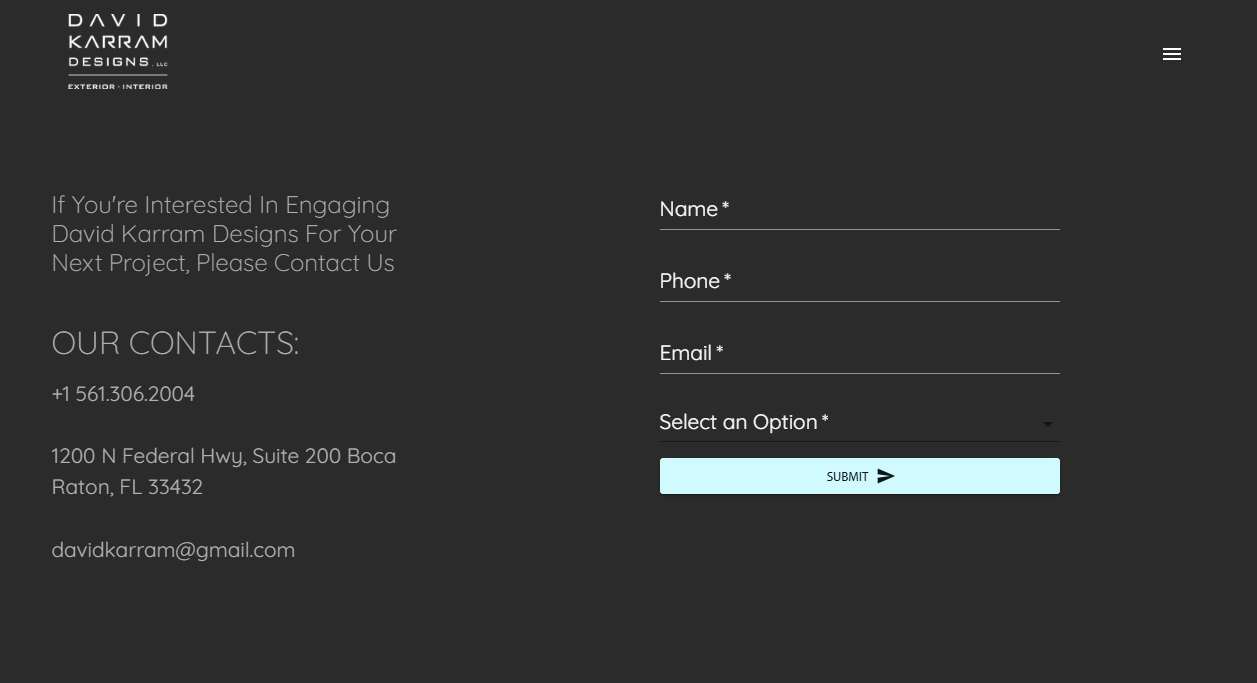Screen dimensions: 1257x683
Task: Click the SUBMIT text label
Action: coord(847,477)
